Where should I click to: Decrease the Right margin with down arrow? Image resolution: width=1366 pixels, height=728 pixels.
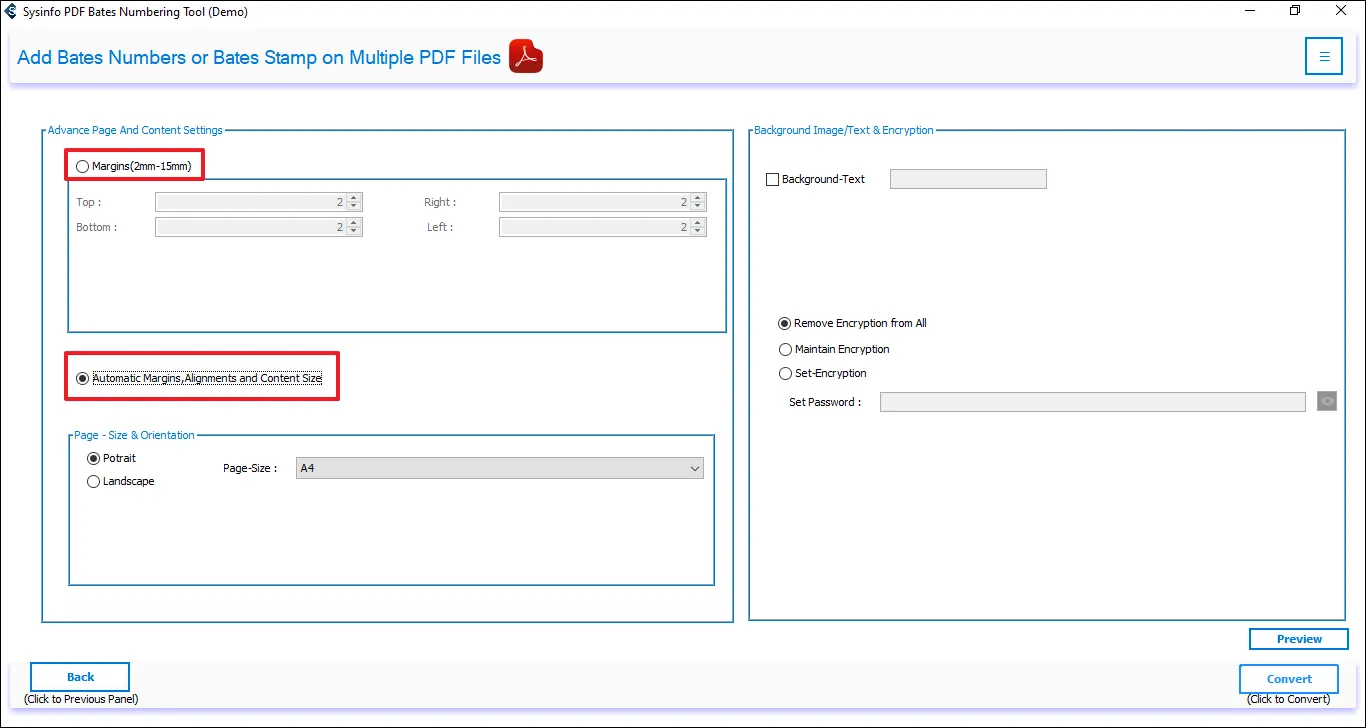point(699,206)
